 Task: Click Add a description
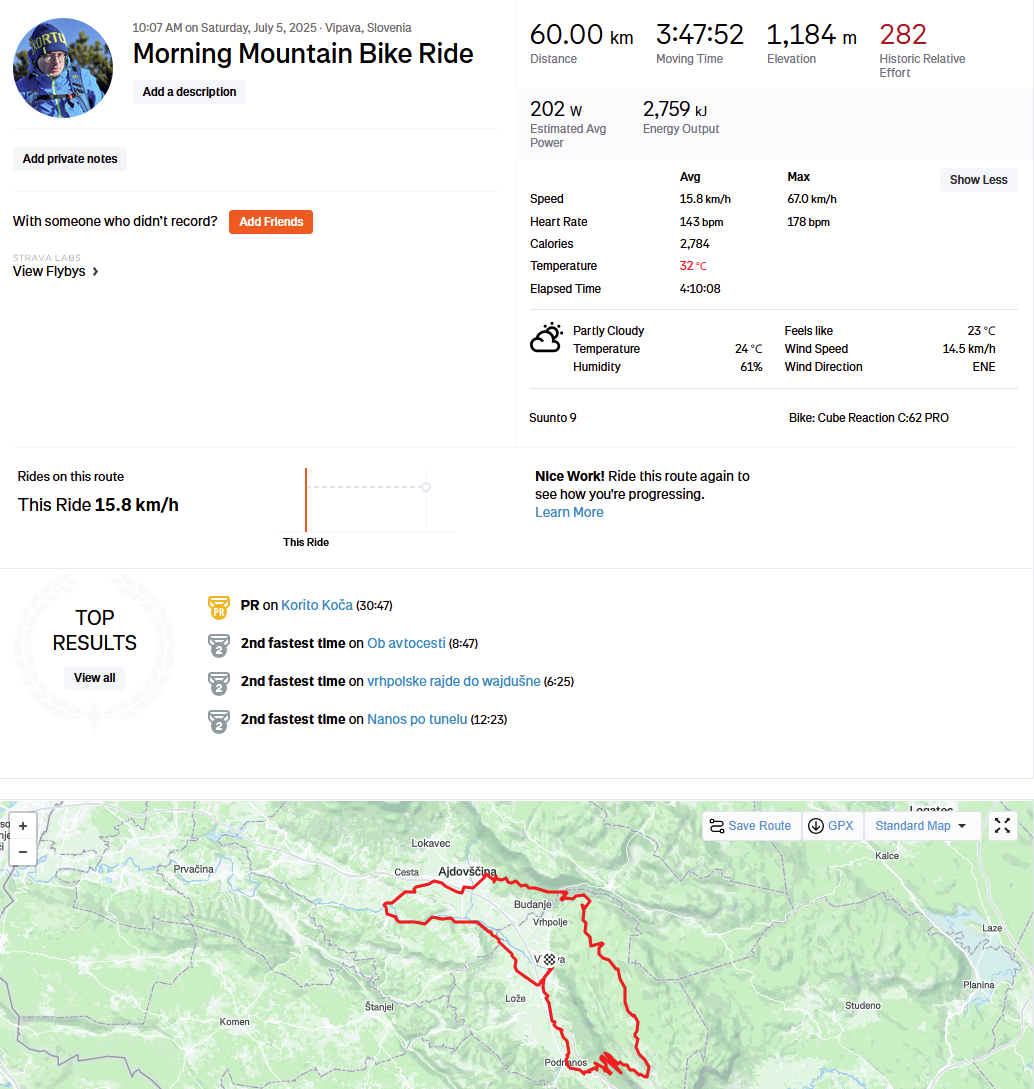click(x=189, y=92)
